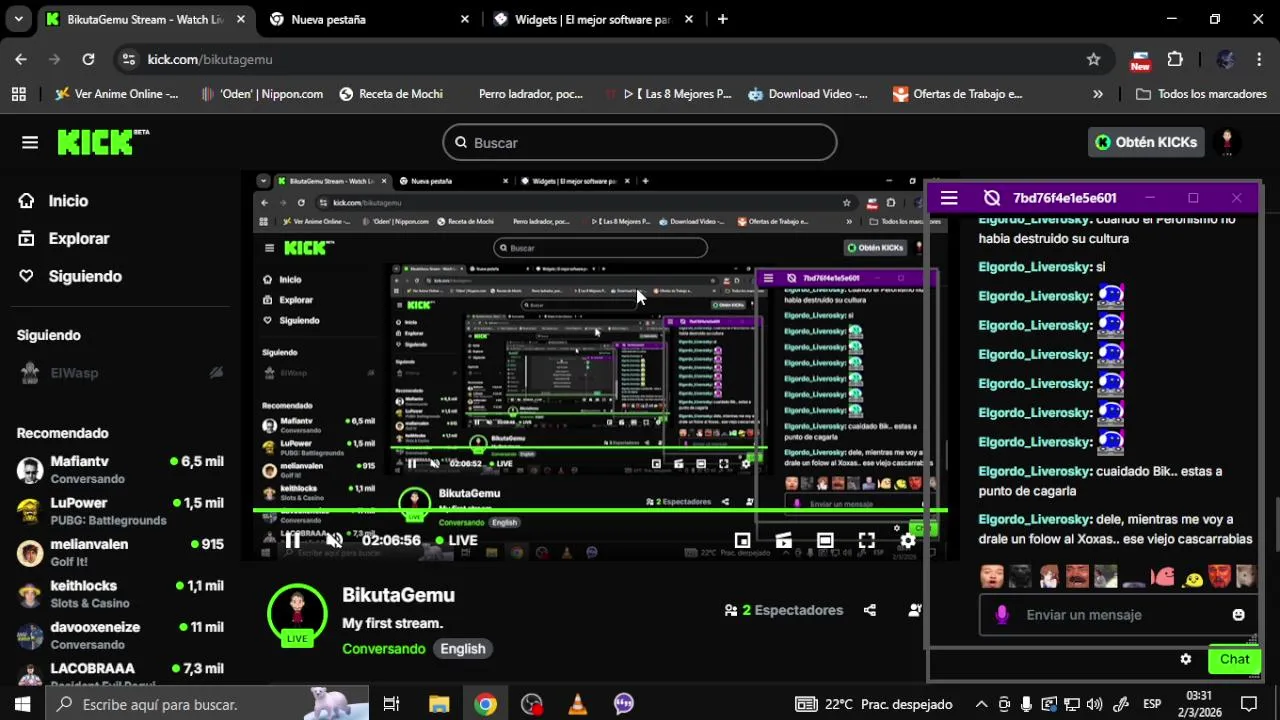Screen dimensions: 1280x720
Task: Click site info icon in address bar
Action: click(128, 59)
